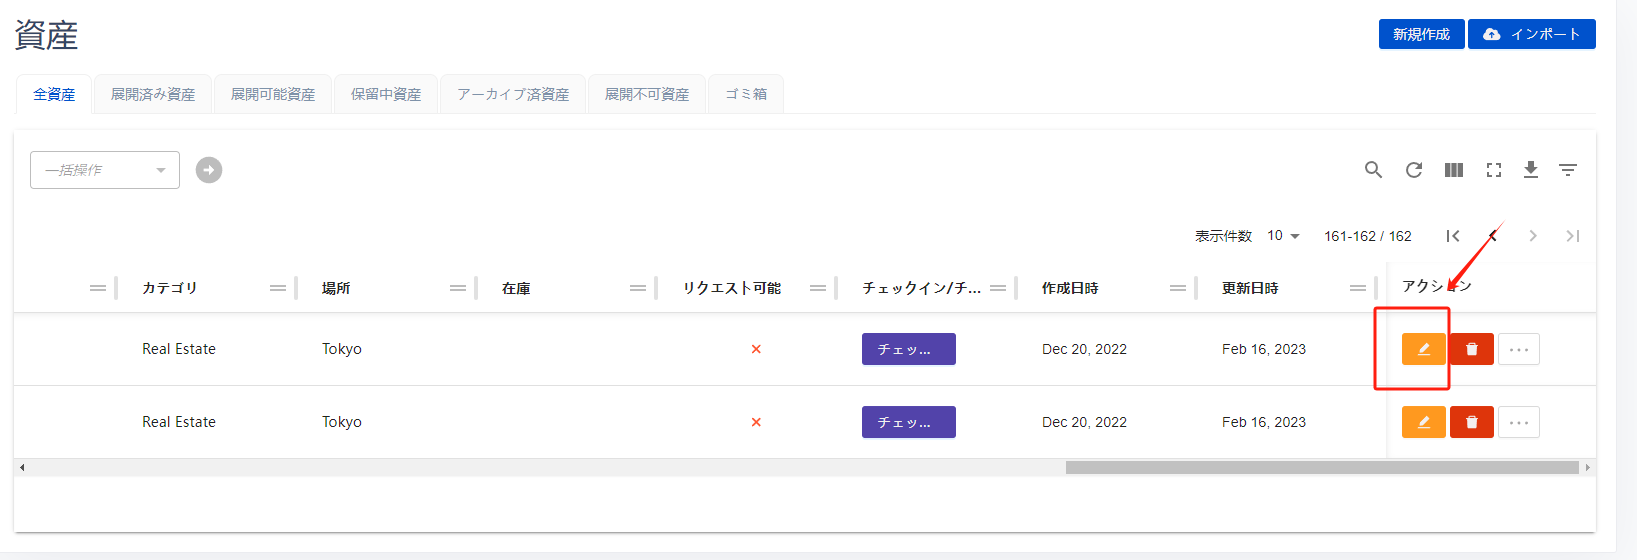Open the table search icon

click(x=1373, y=170)
